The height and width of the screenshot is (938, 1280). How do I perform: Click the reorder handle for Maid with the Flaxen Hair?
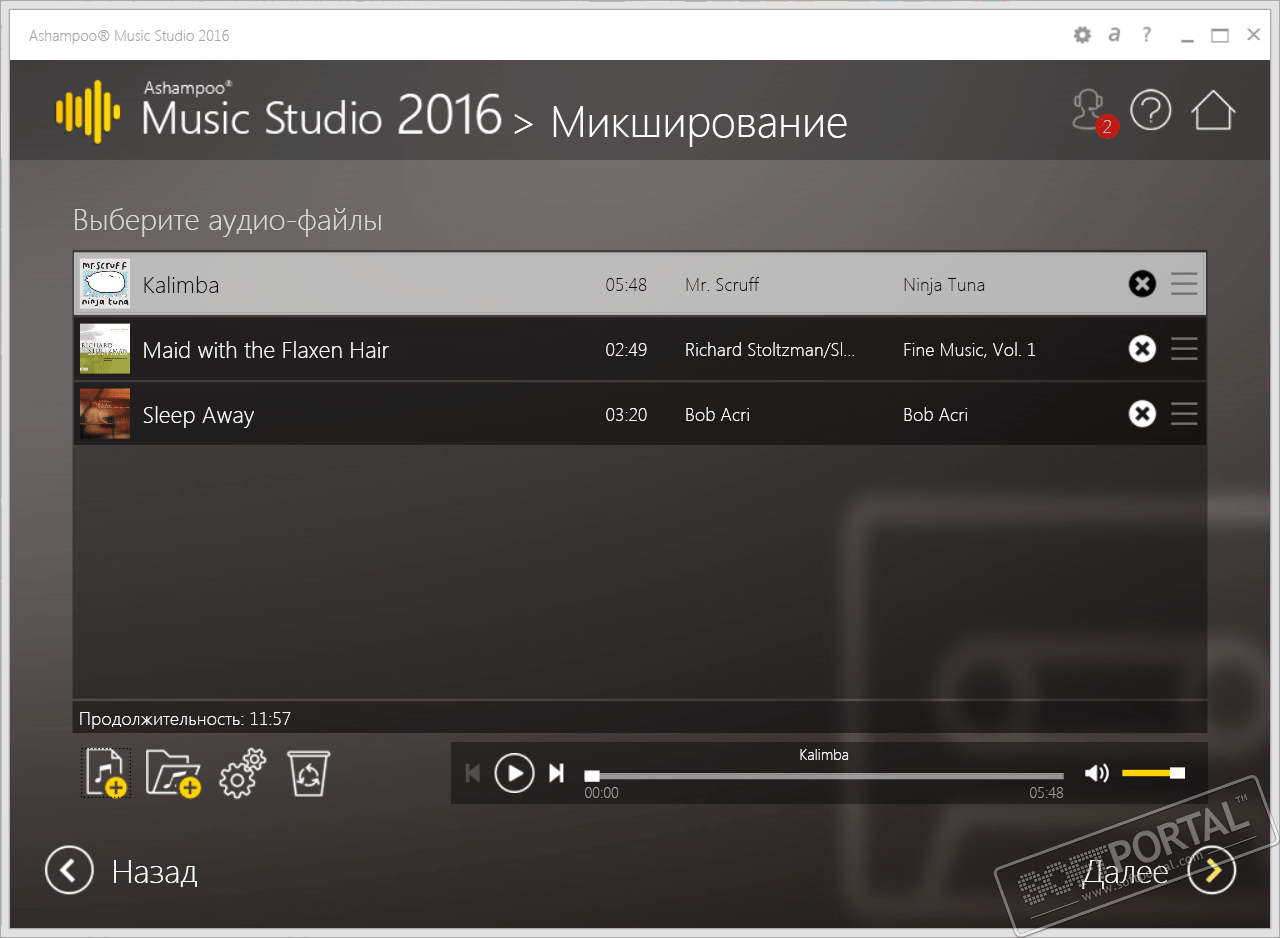(1184, 349)
